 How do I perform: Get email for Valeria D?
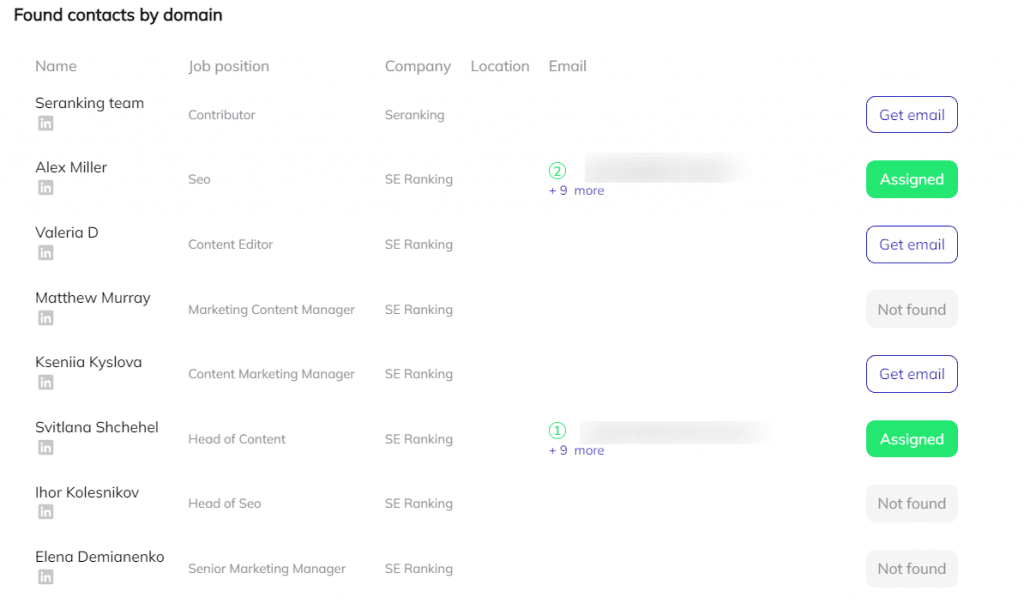click(x=912, y=244)
